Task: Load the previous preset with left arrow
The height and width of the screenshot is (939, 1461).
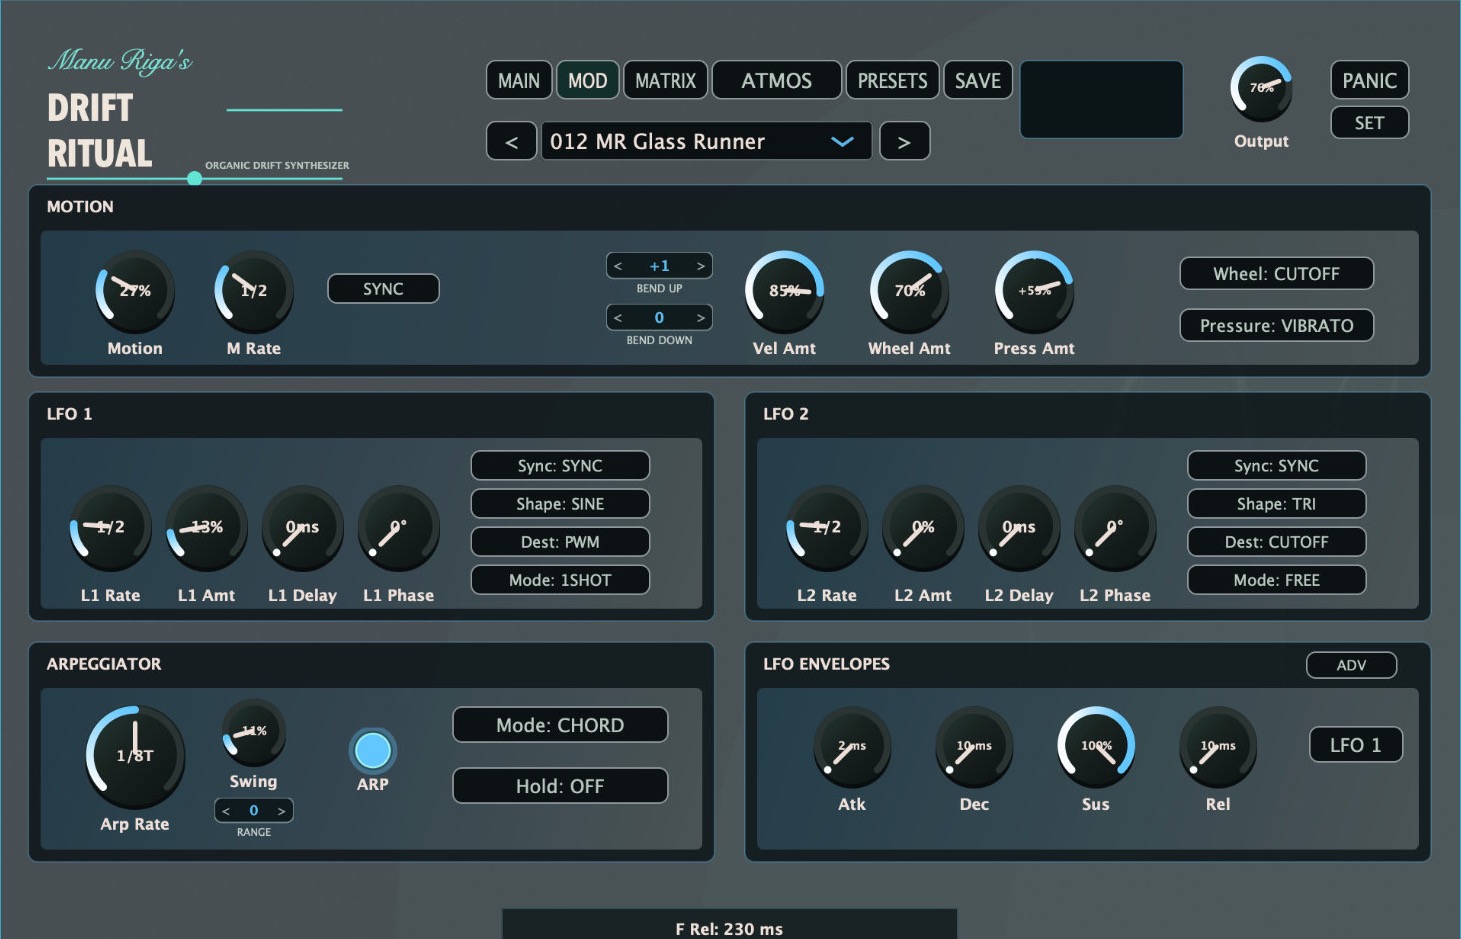Action: click(512, 142)
